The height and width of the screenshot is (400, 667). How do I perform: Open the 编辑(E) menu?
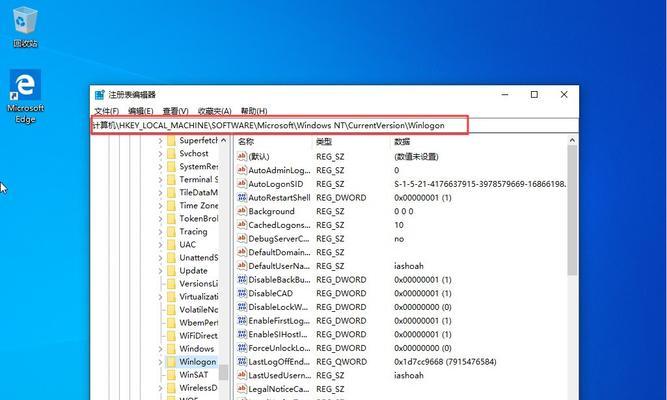140,111
